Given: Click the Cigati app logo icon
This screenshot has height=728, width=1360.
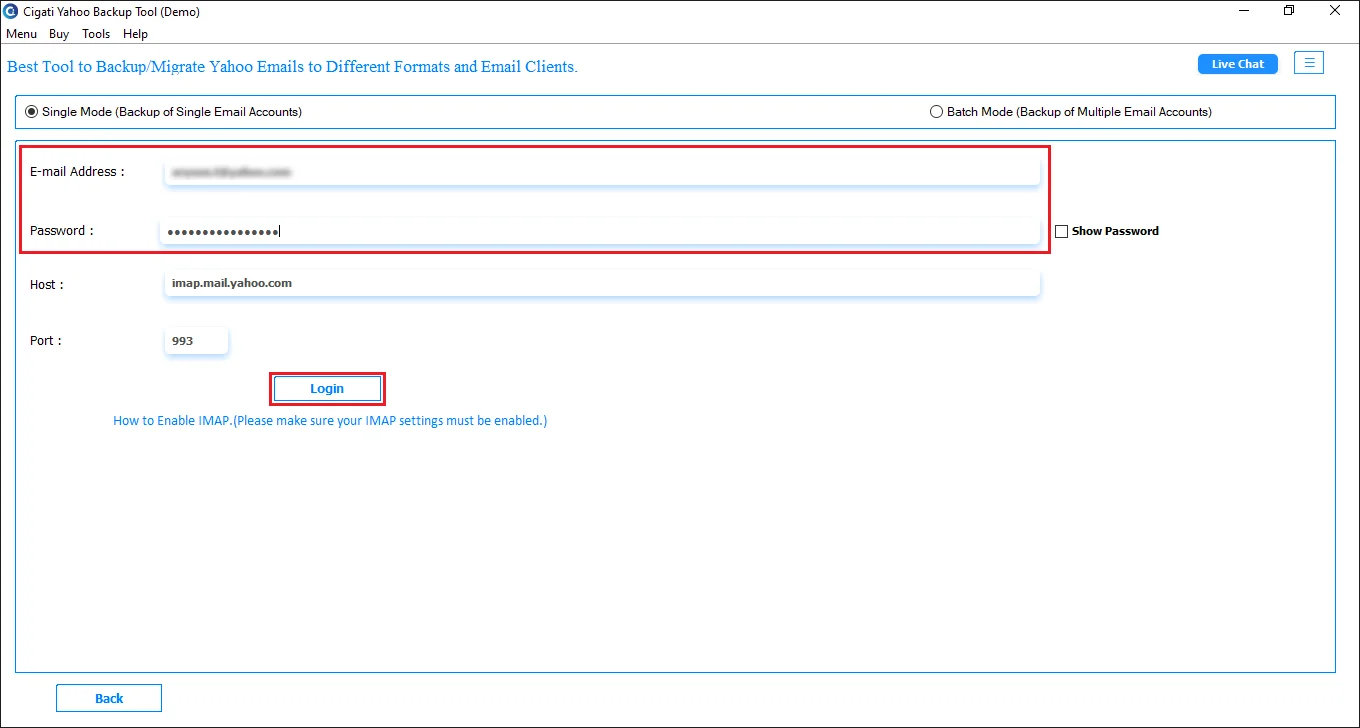Looking at the screenshot, I should coord(11,12).
